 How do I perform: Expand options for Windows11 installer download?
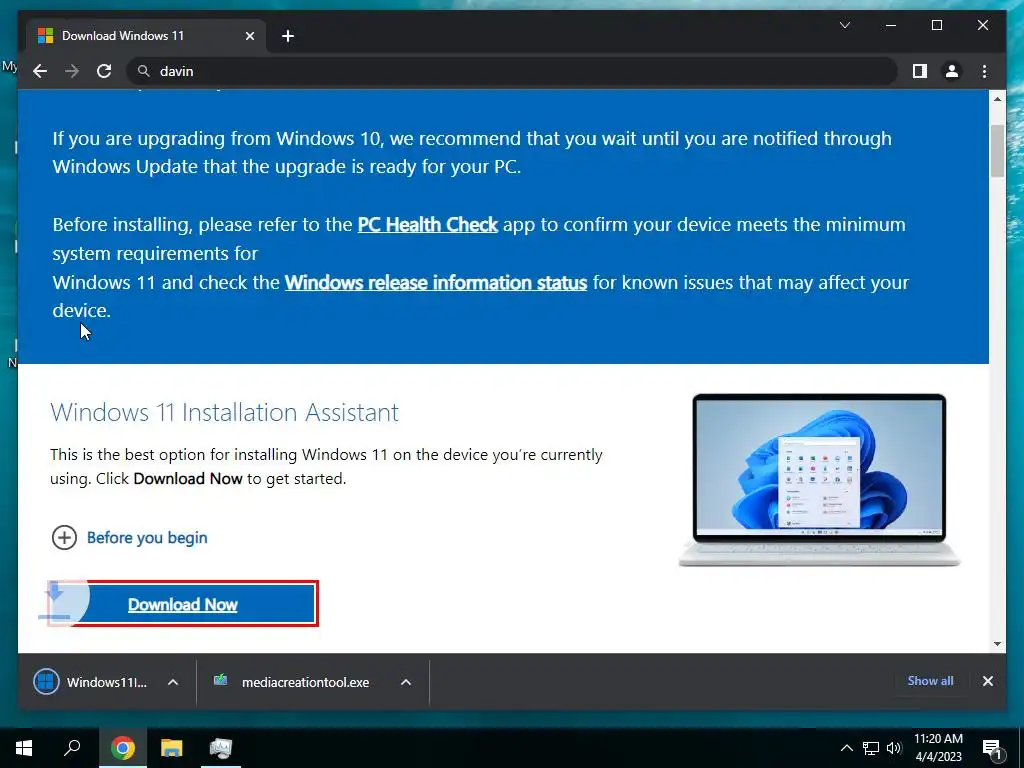(x=173, y=682)
